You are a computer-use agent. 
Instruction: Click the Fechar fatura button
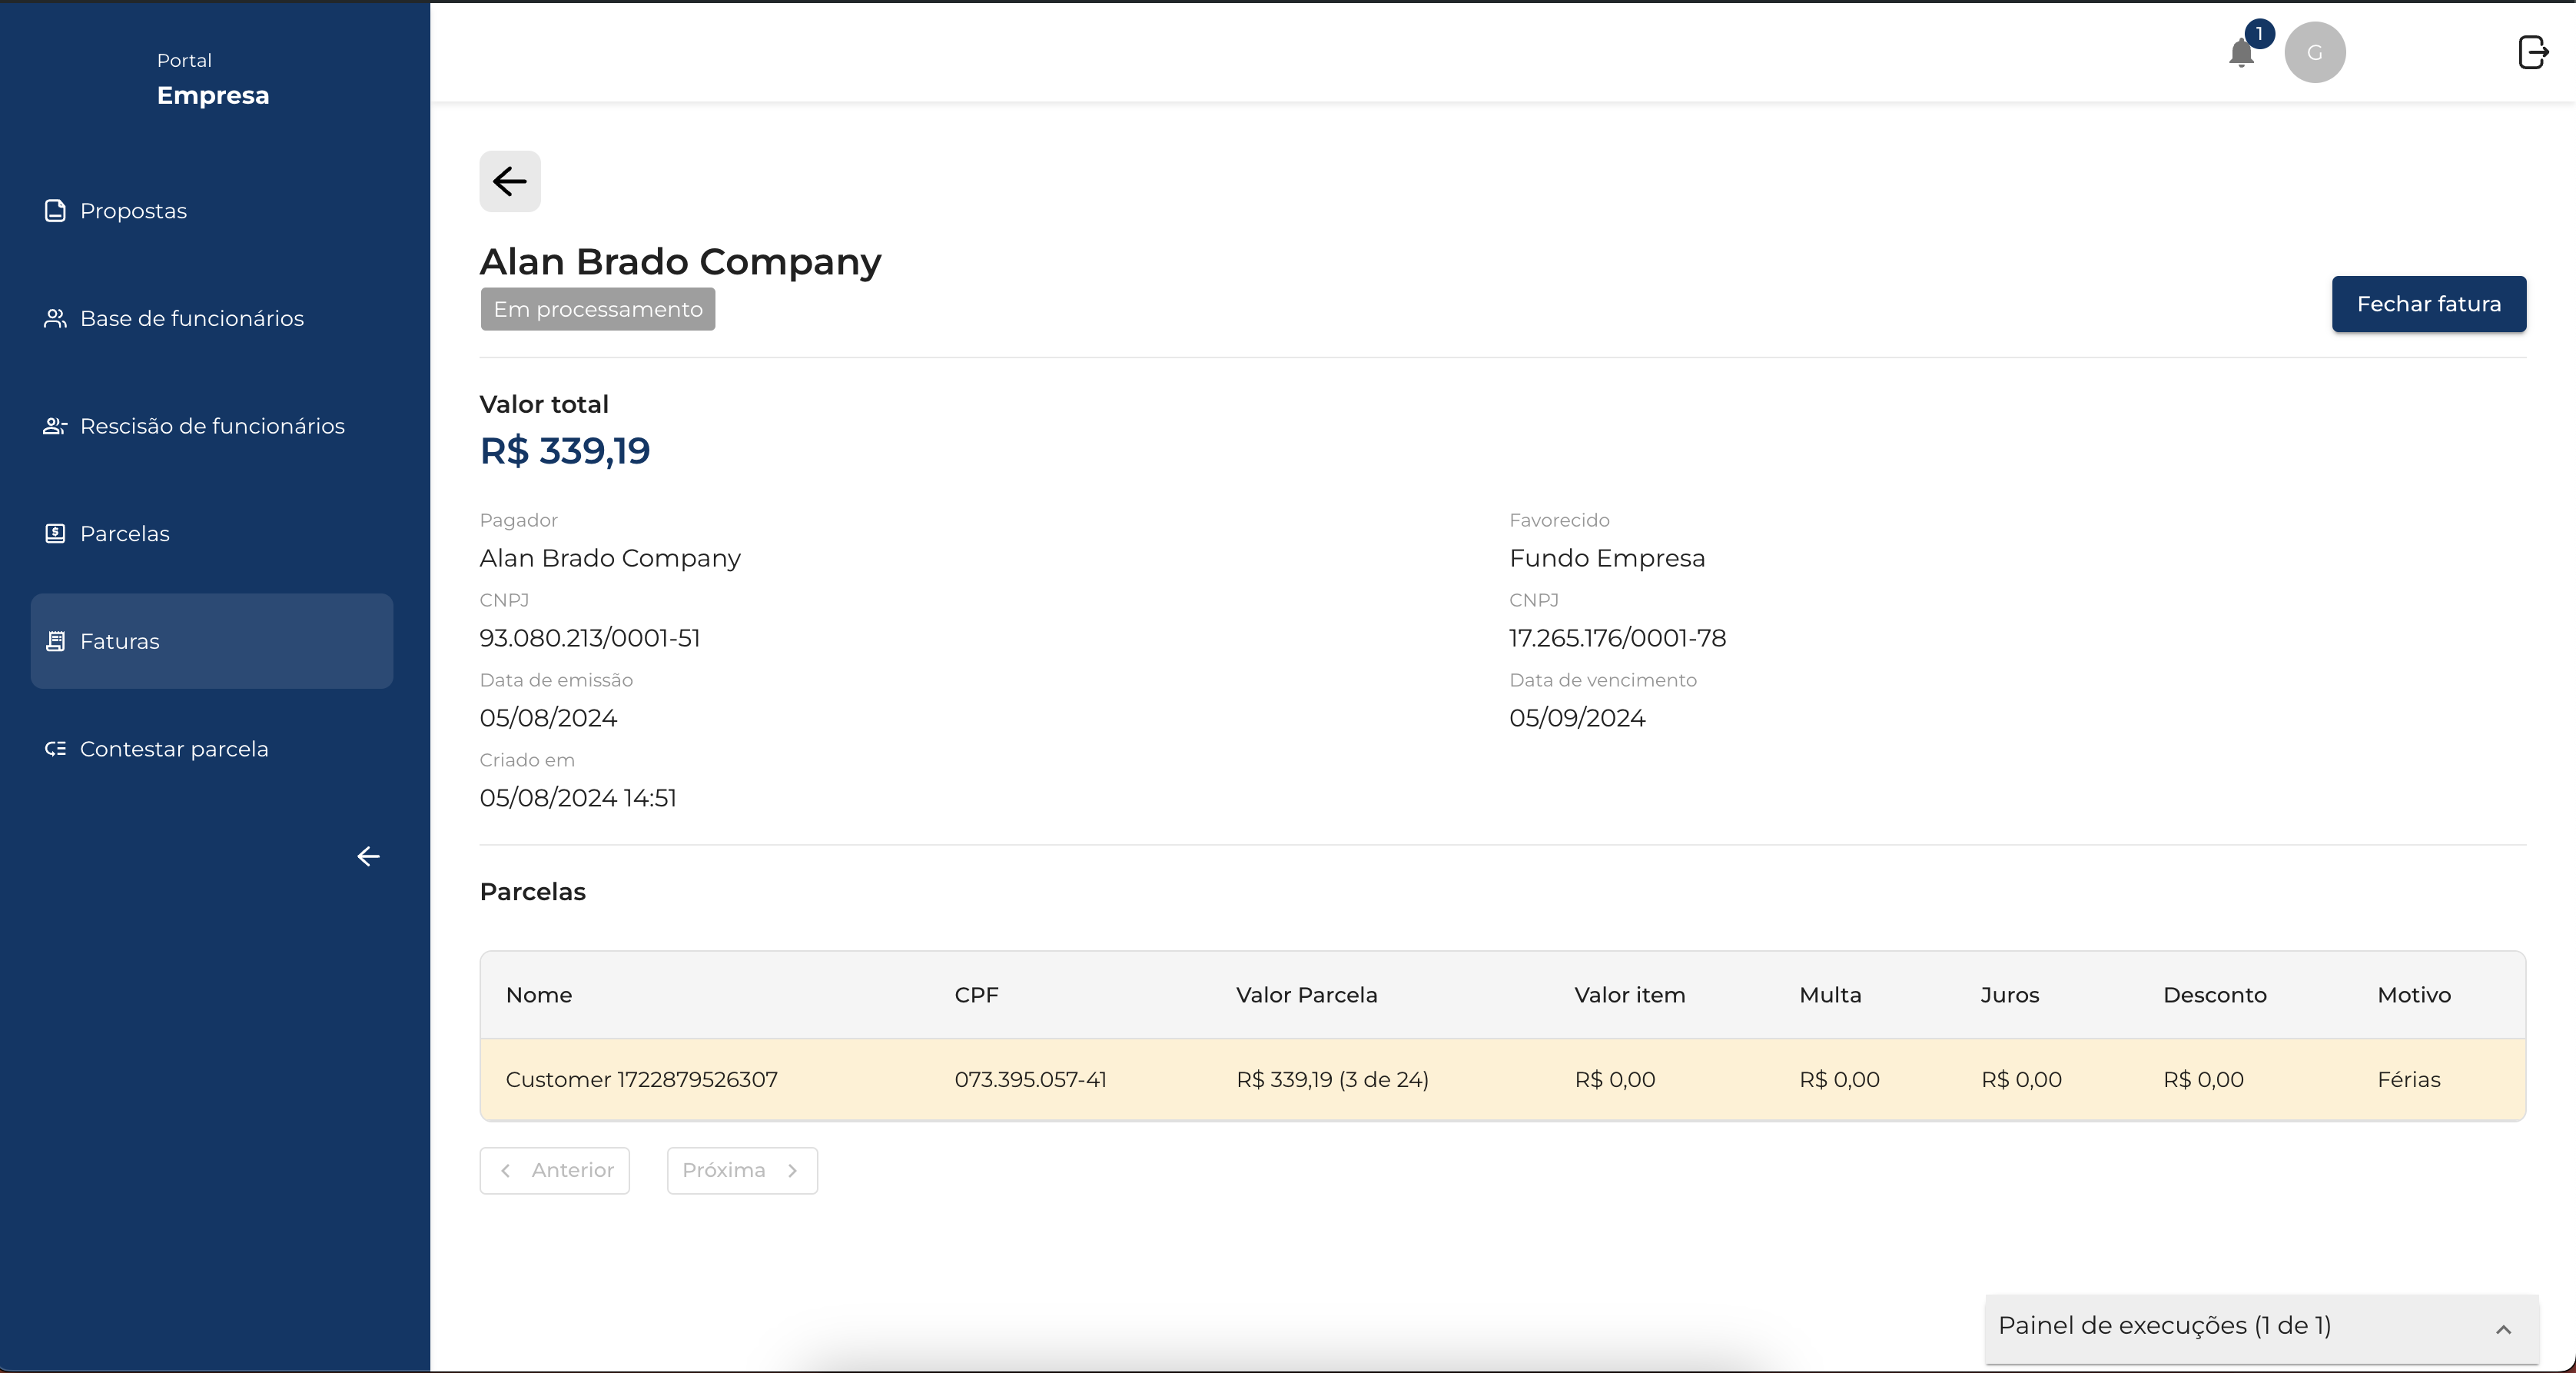2428,304
